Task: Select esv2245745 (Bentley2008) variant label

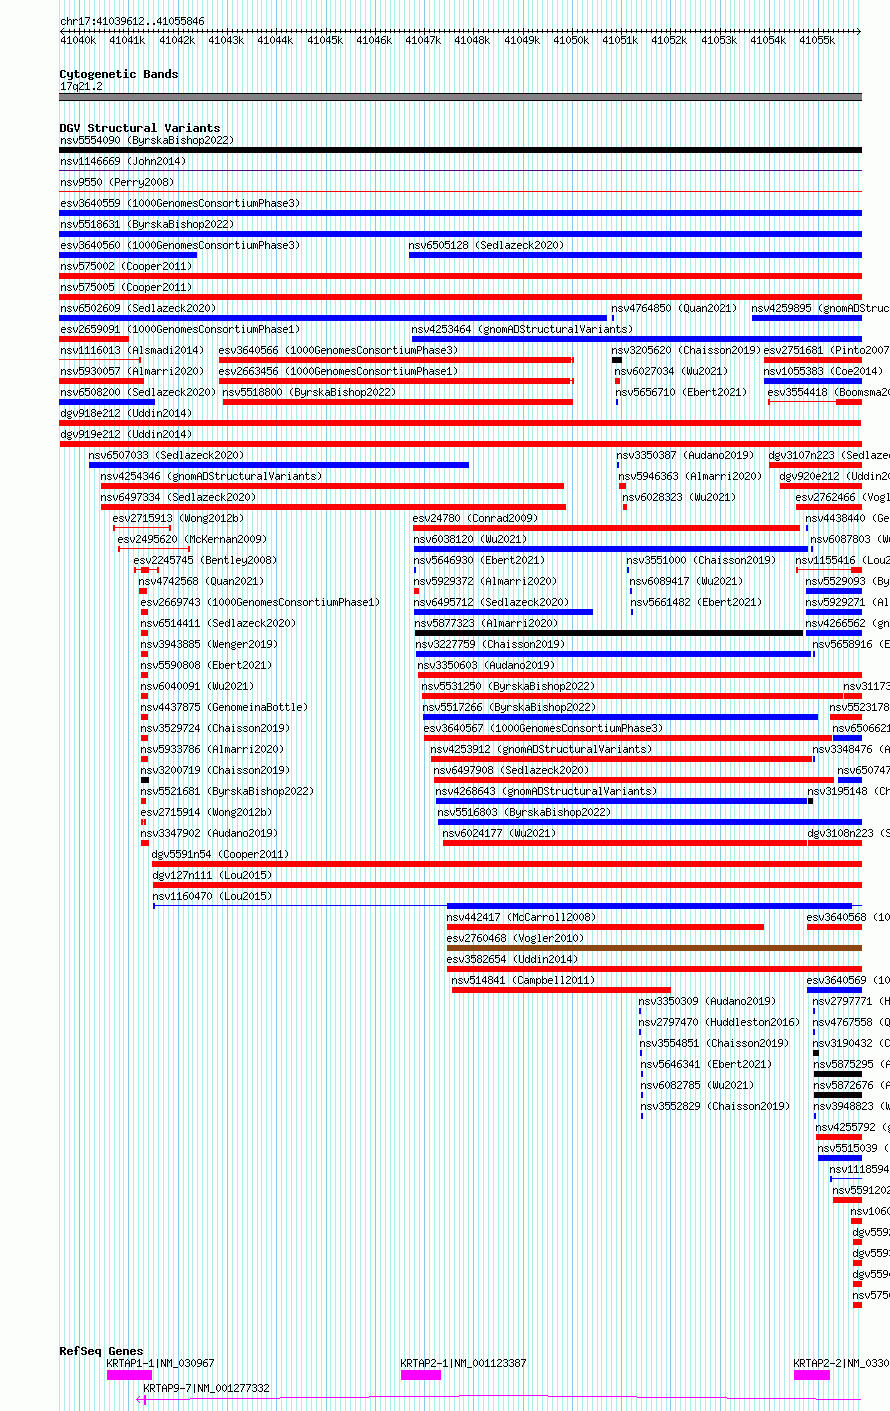Action: click(206, 560)
